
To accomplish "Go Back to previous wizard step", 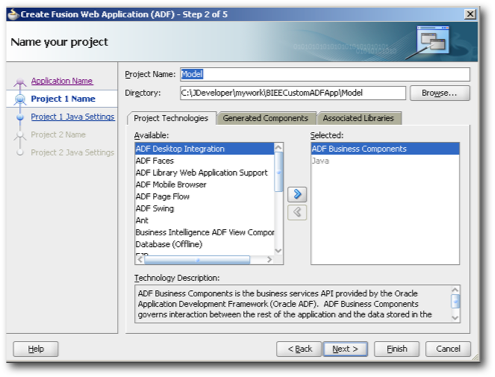I will pos(299,349).
